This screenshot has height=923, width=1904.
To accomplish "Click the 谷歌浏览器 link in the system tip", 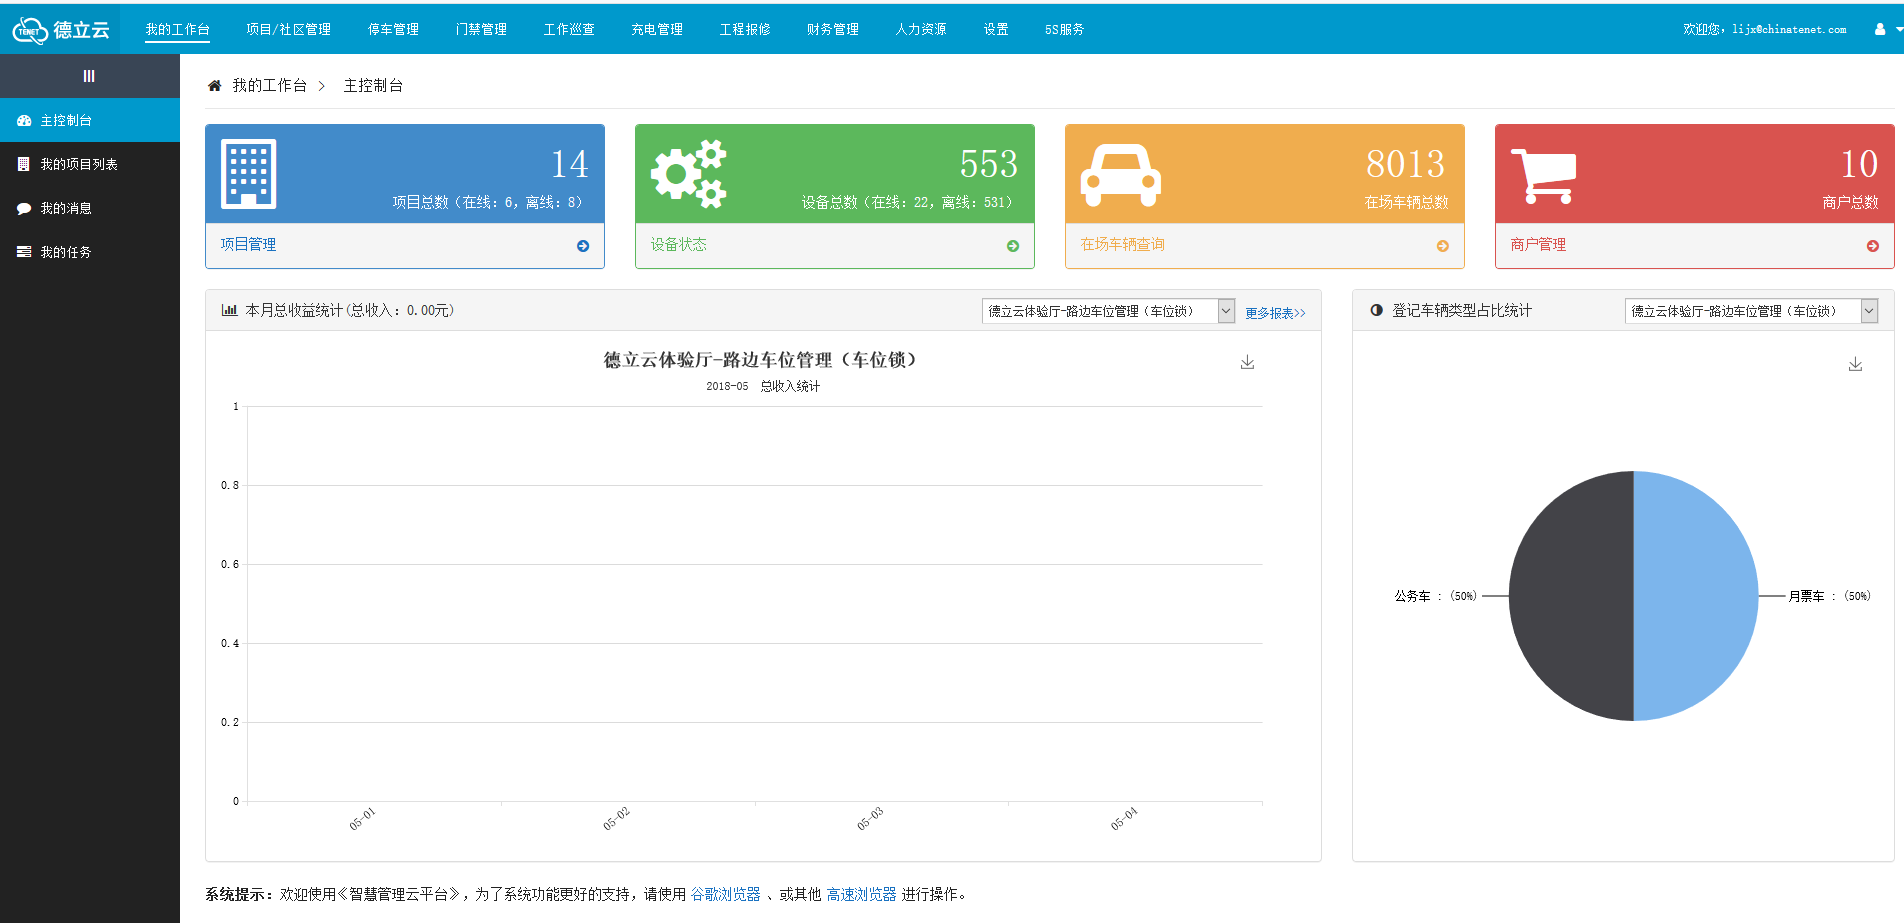I will (x=725, y=894).
